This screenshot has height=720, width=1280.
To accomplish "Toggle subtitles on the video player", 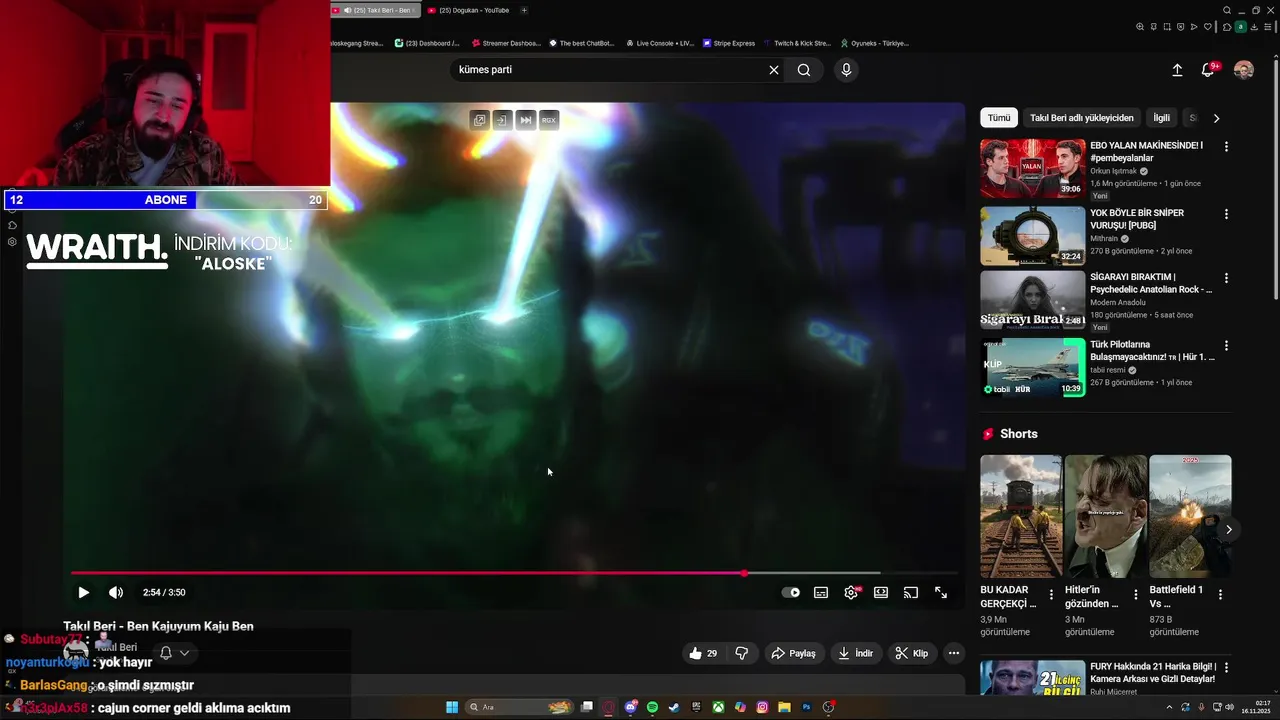I will click(x=821, y=592).
